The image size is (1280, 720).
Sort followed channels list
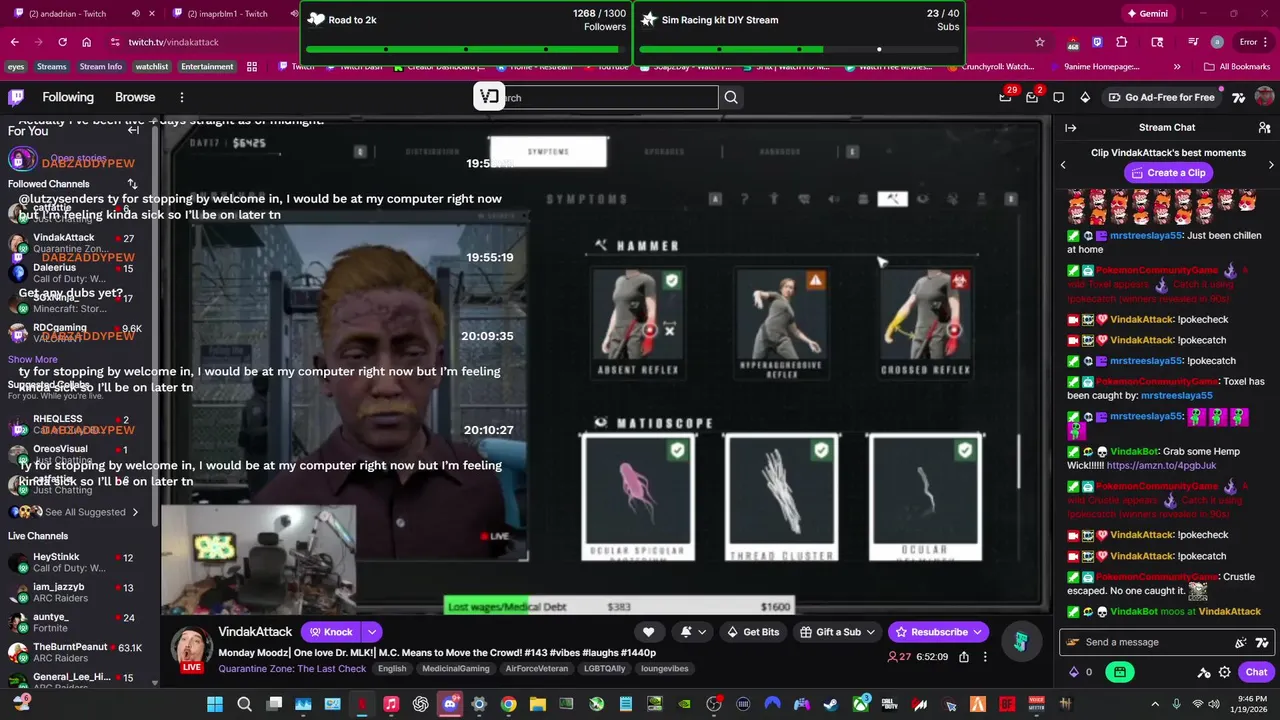point(132,184)
